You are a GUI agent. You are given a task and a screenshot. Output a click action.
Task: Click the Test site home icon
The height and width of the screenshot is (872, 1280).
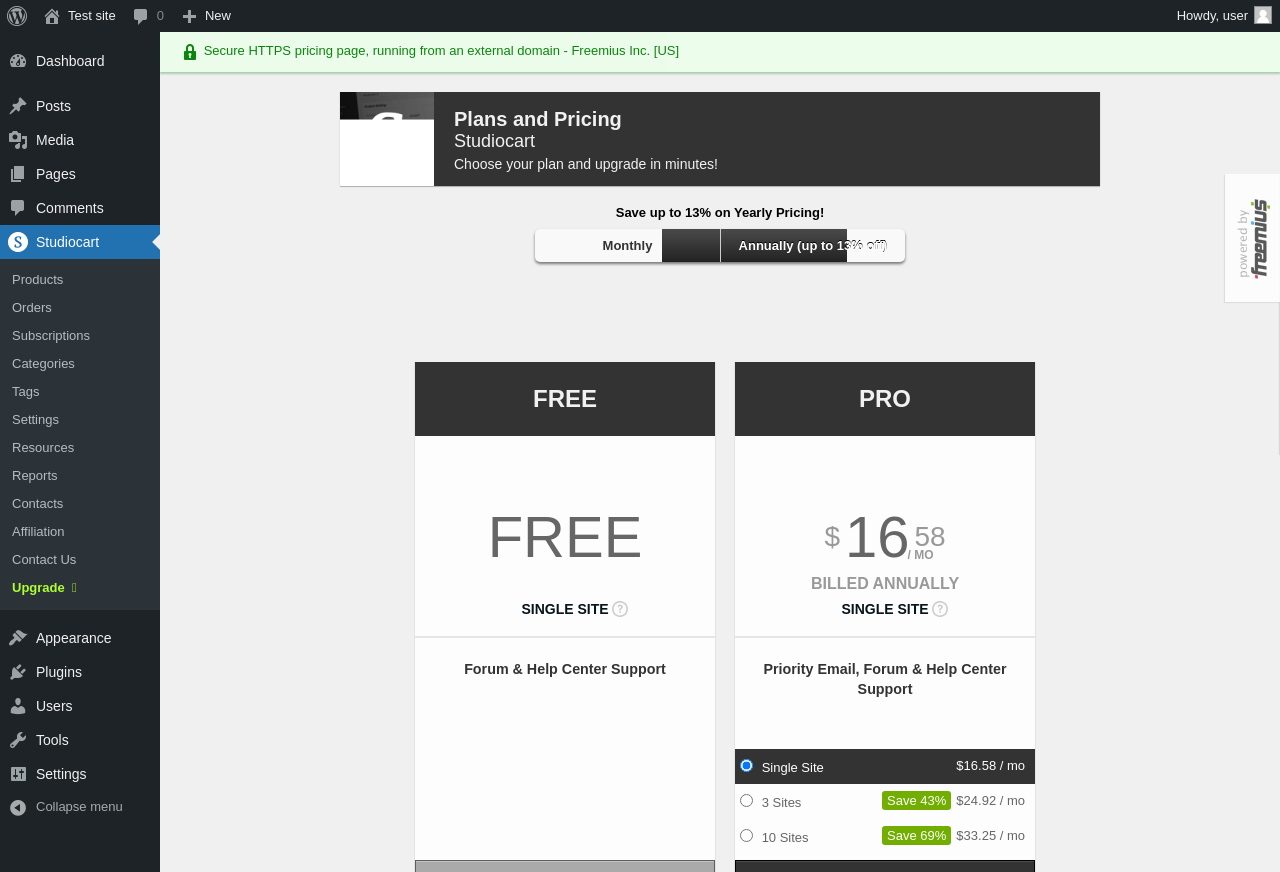[x=52, y=16]
